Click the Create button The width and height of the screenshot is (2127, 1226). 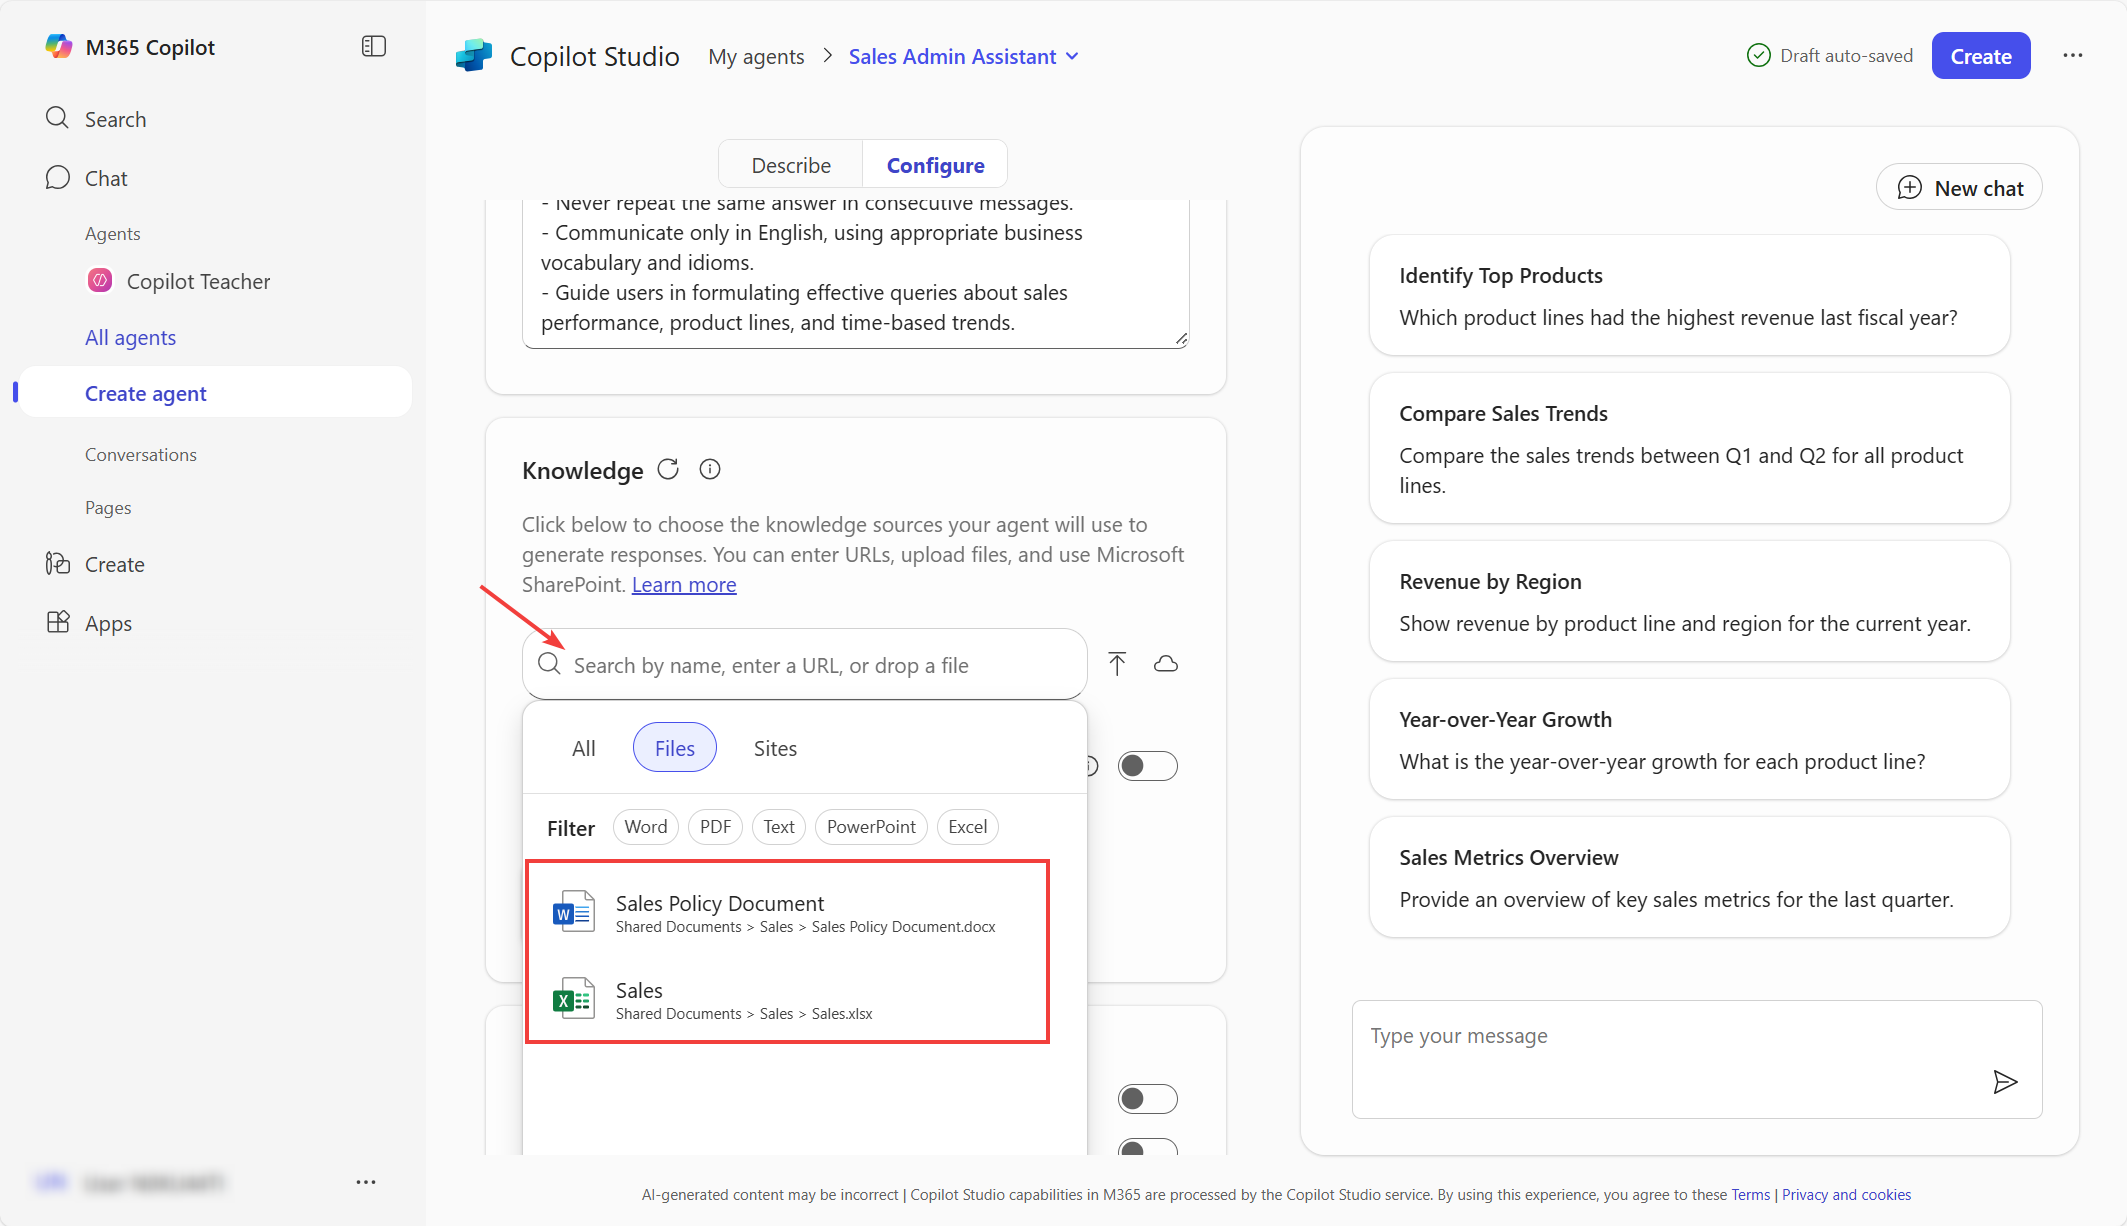click(x=1980, y=57)
